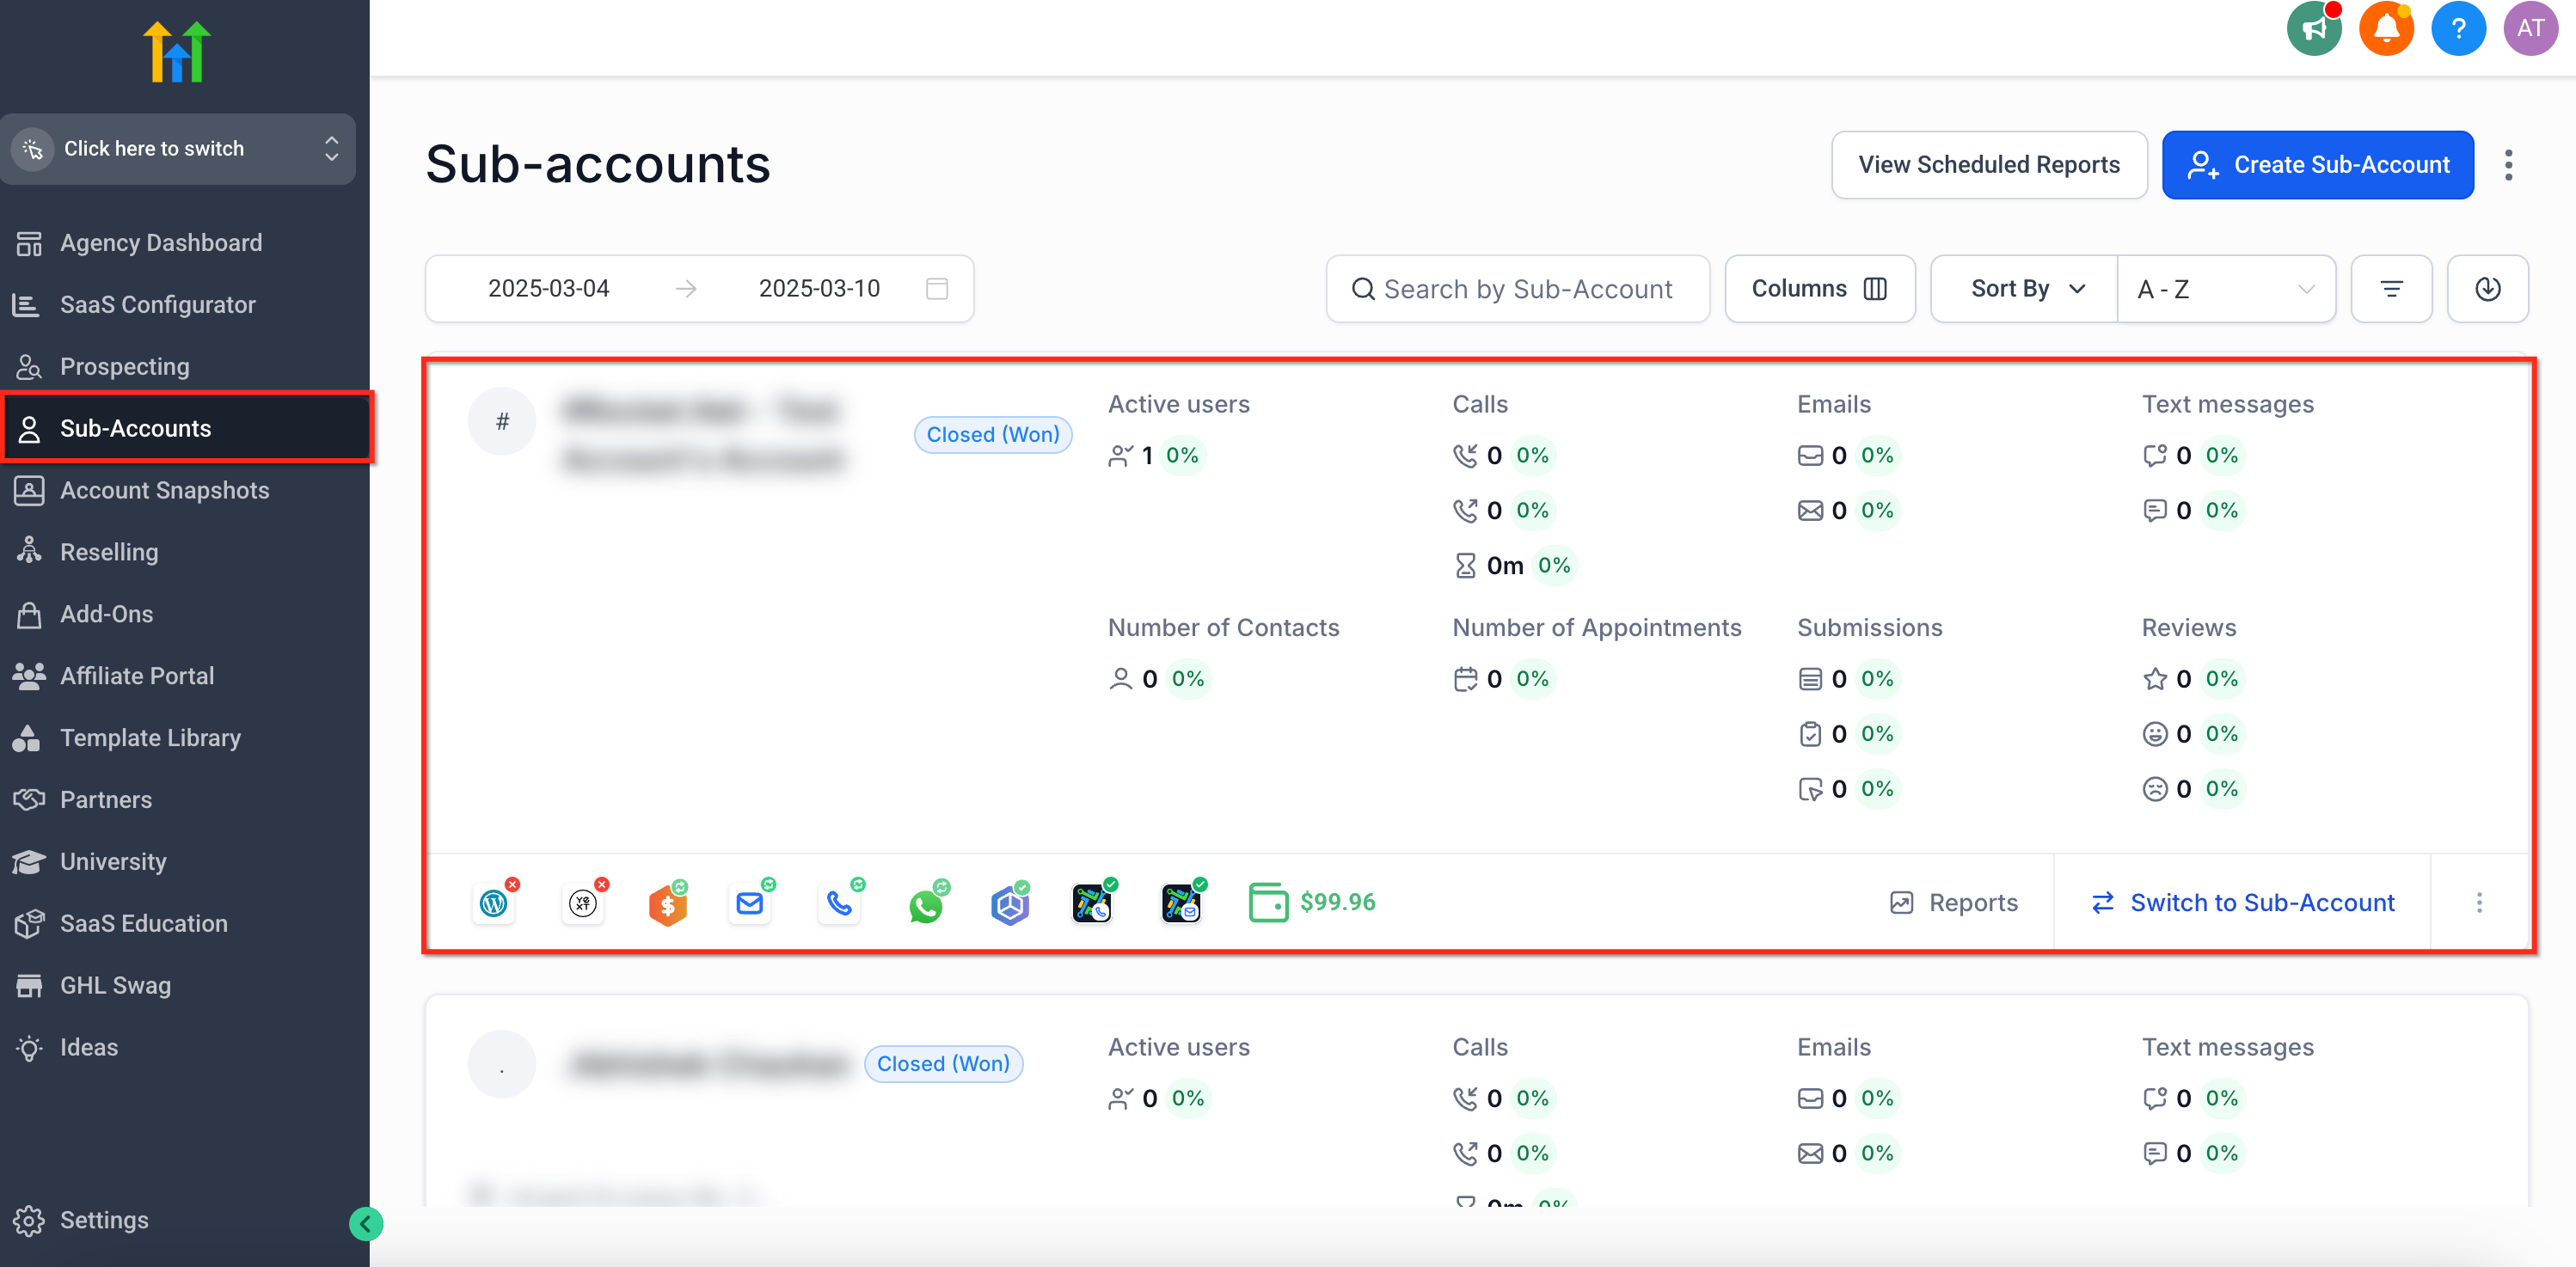The height and width of the screenshot is (1267, 2576).
Task: Click the orange dollar hexagon icon
Action: click(667, 904)
